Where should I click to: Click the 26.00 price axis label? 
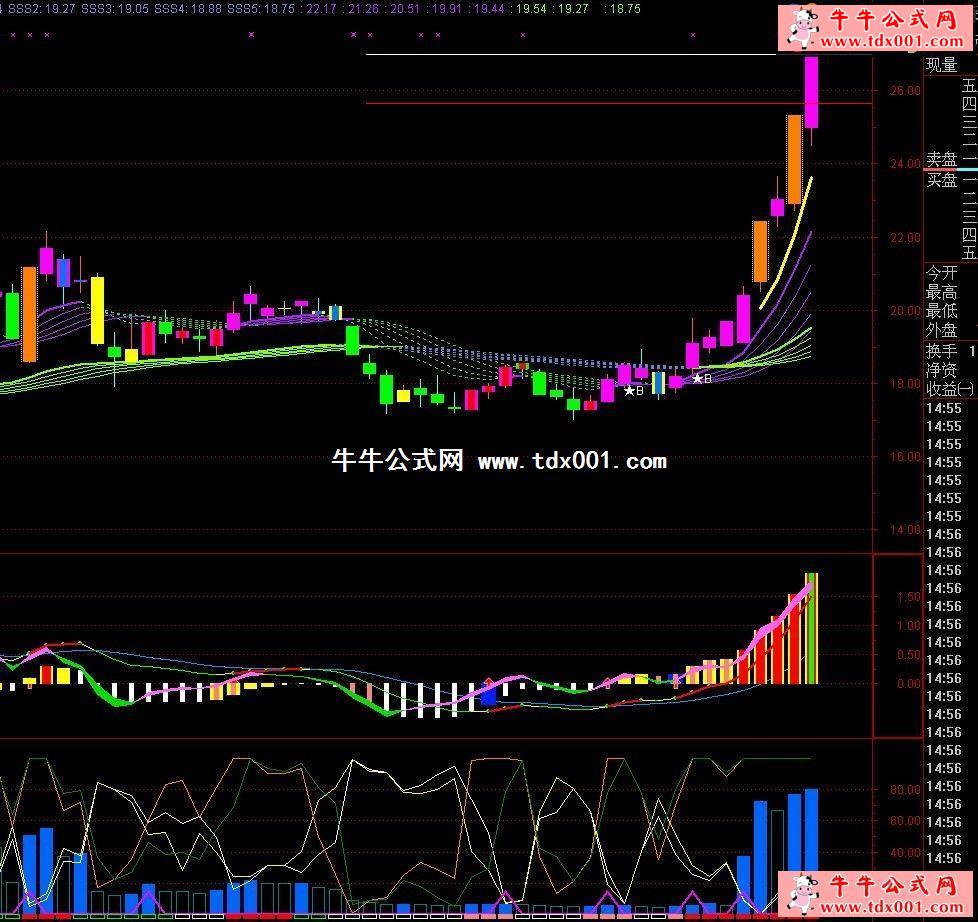click(x=905, y=91)
